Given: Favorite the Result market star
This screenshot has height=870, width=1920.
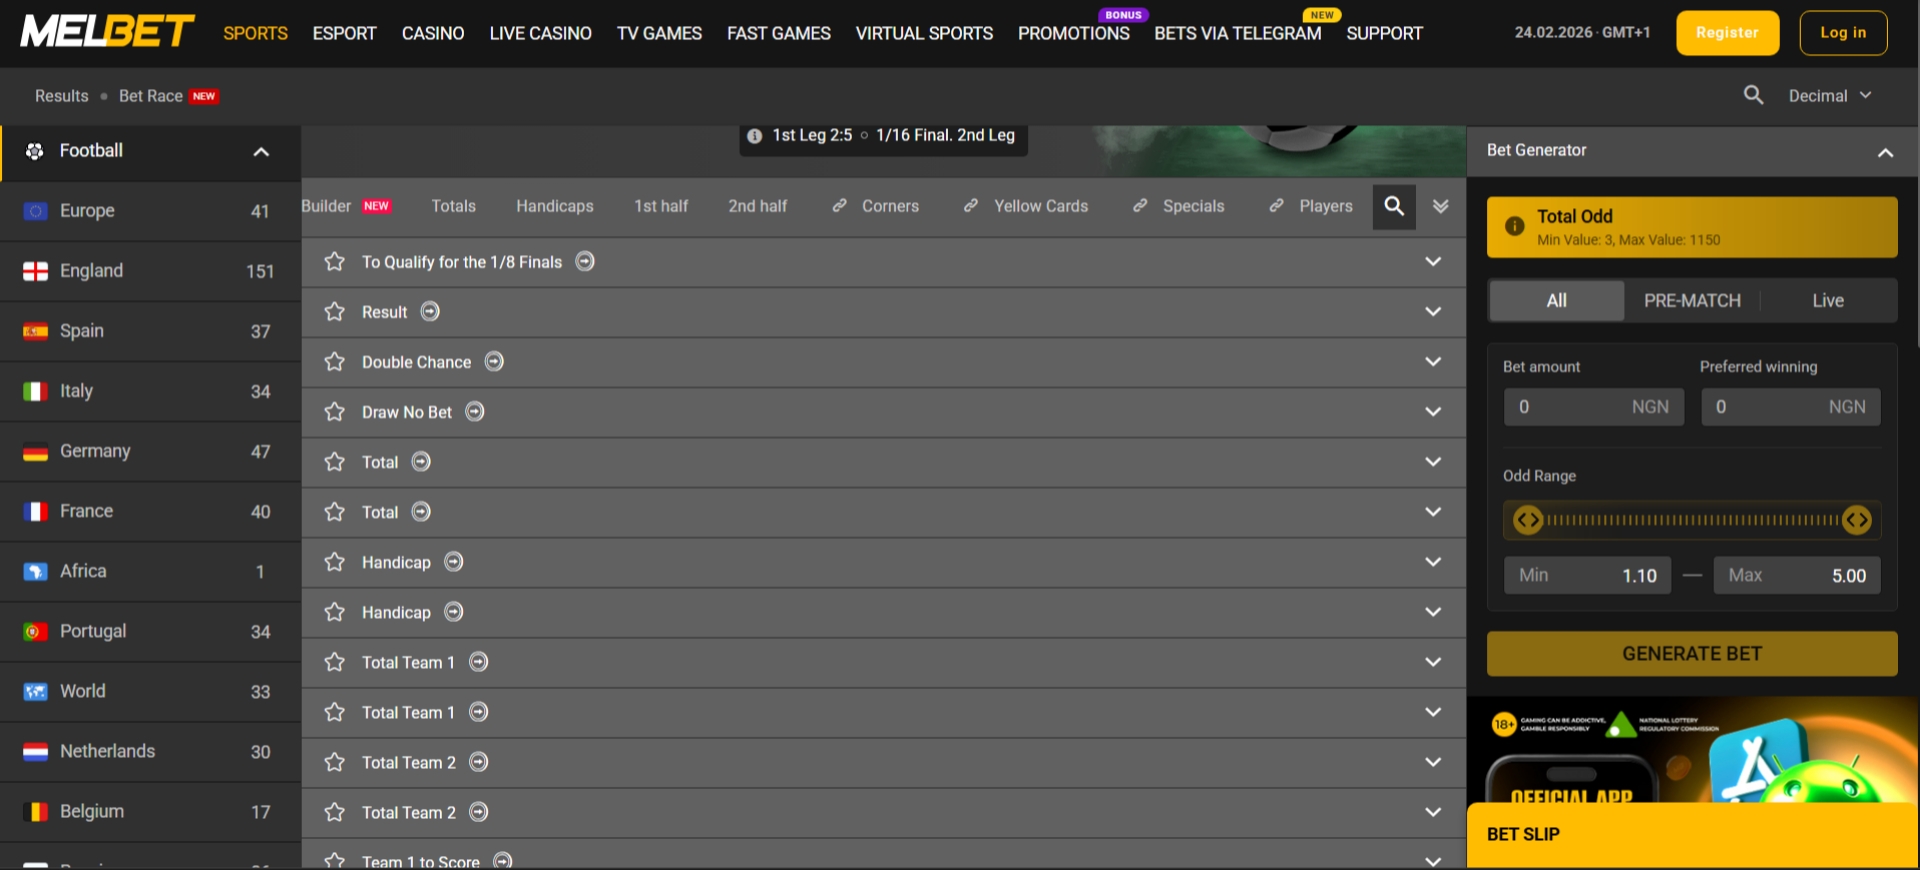Looking at the screenshot, I should (335, 311).
